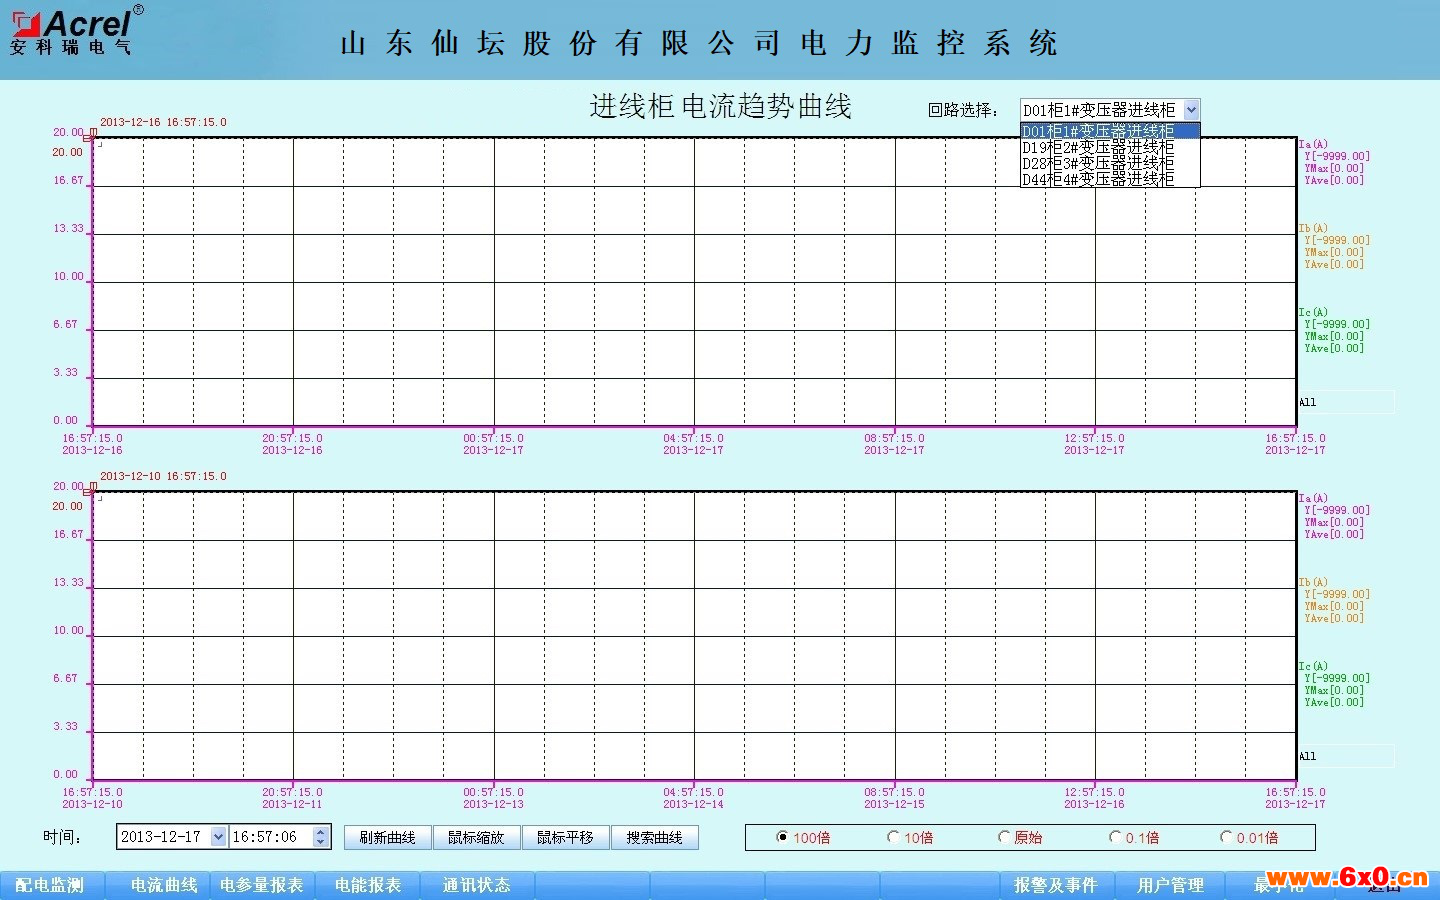Image resolution: width=1440 pixels, height=900 pixels.
Task: Click YAve[0.00] under Ic(A) in lower chart
Action: pos(1334,702)
